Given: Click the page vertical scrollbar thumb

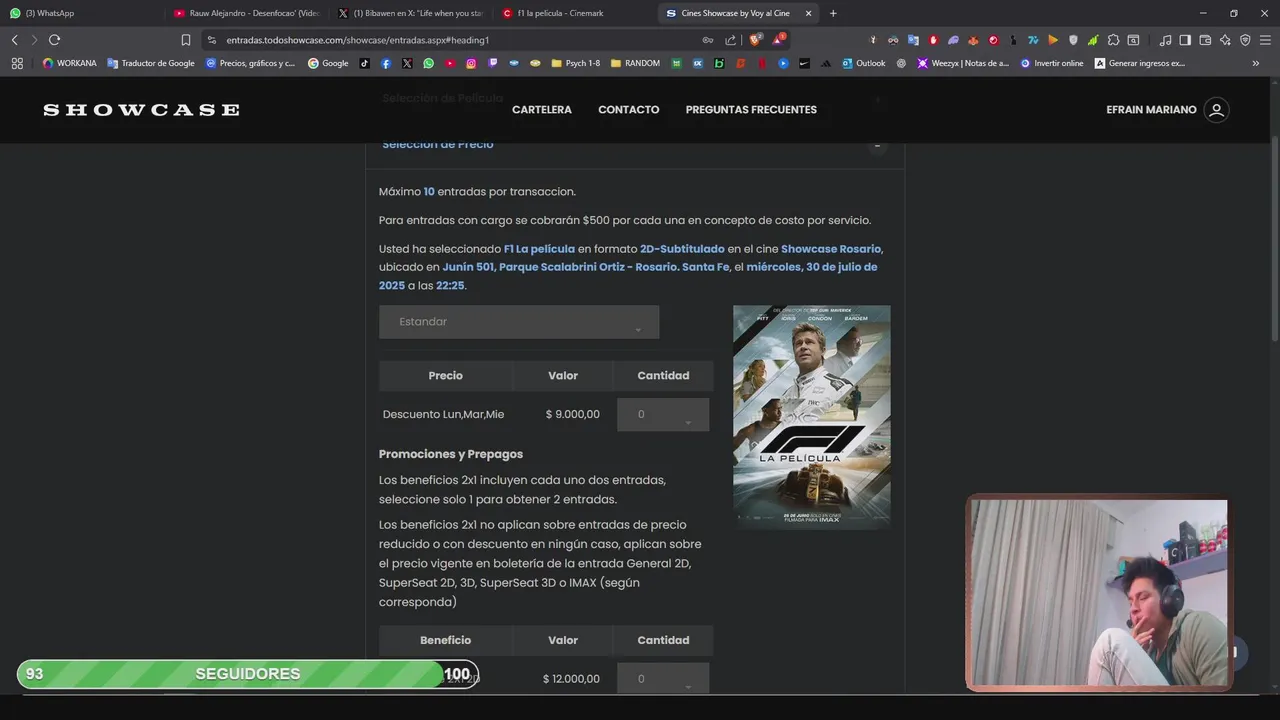Looking at the screenshot, I should coord(1274,240).
